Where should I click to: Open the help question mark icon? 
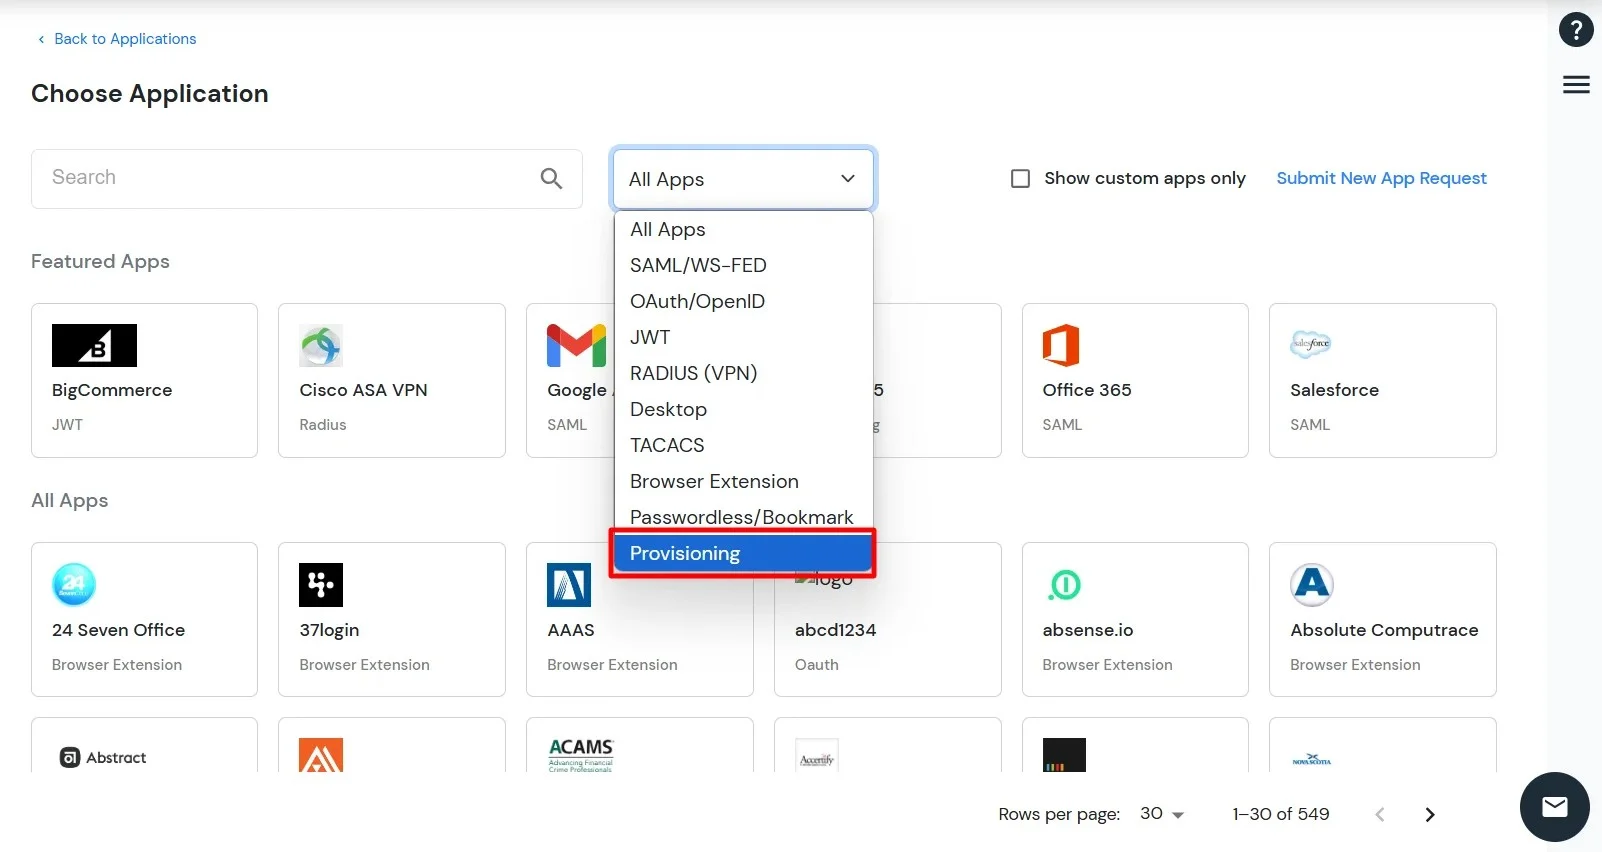(x=1576, y=30)
